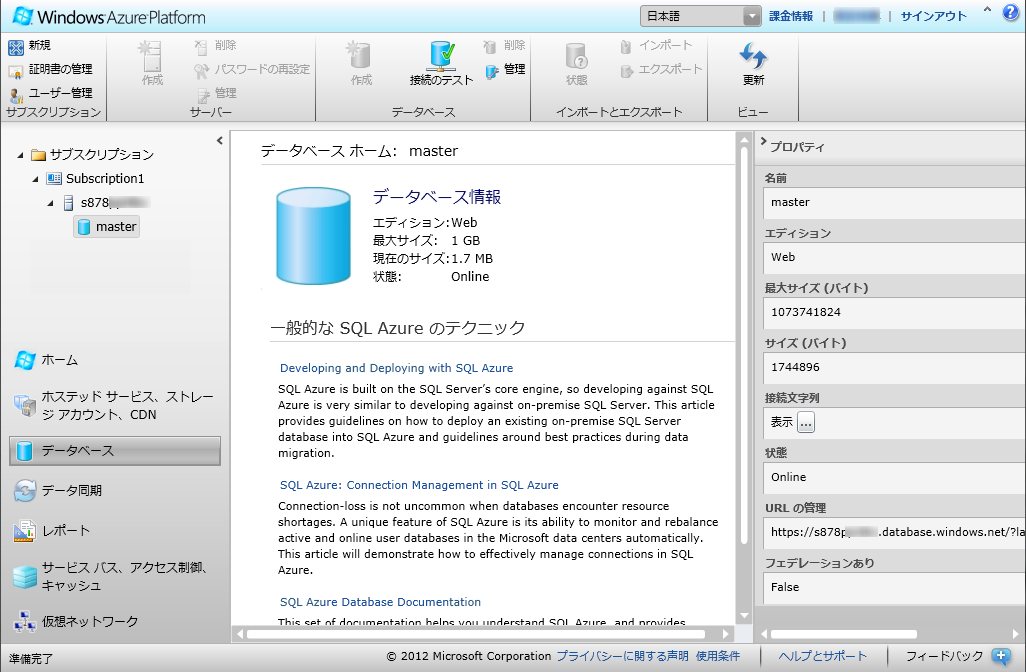Click the server 削除 delete icon

201,46
